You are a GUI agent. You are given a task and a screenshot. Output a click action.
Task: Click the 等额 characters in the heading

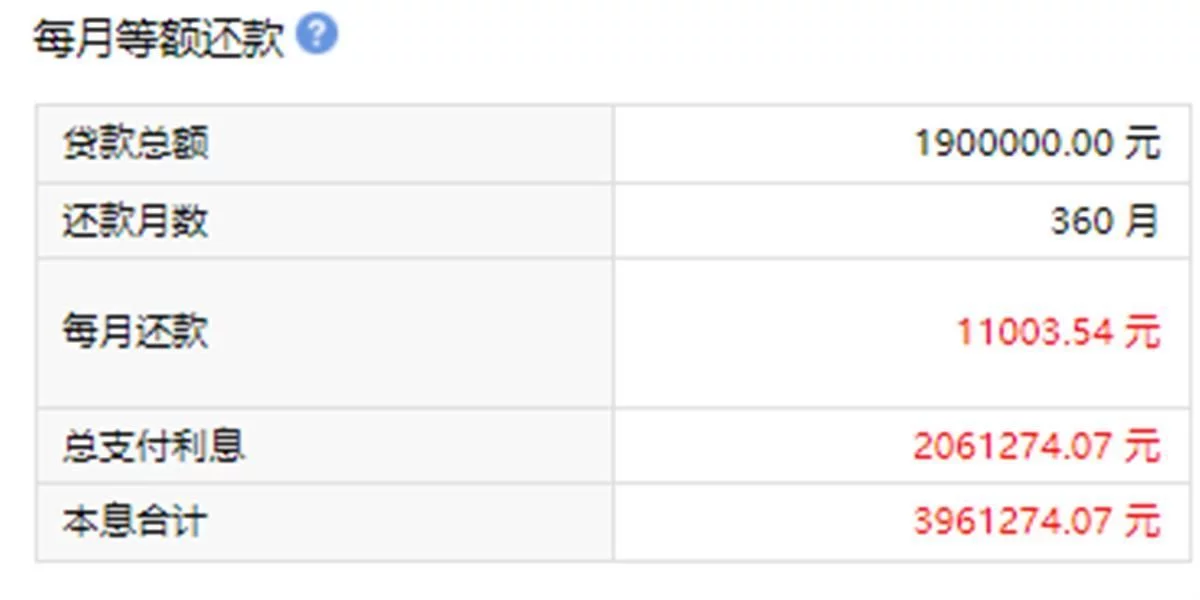159,40
